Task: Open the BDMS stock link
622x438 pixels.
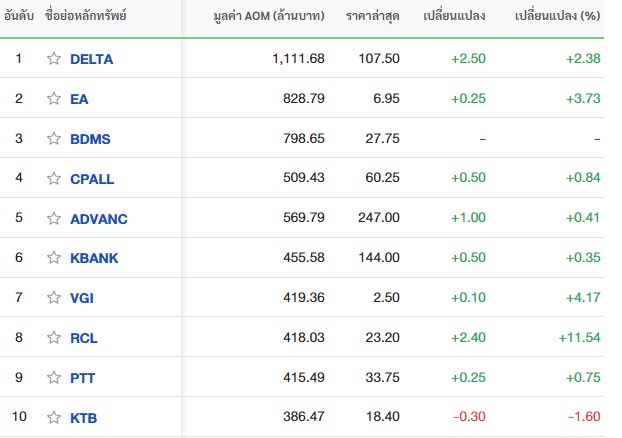Action: 90,139
